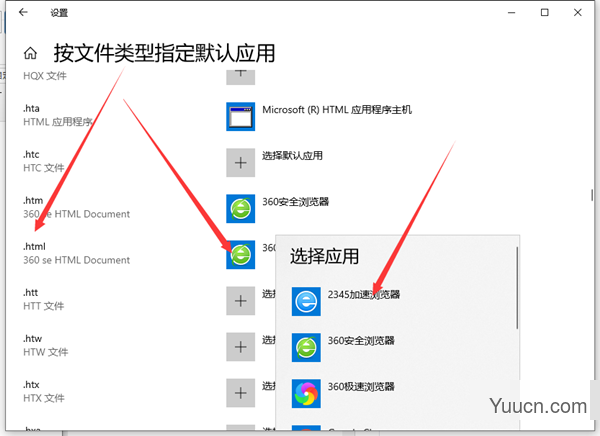Choose the 360安全浏览器 icon in the popup
The height and width of the screenshot is (436, 600).
[306, 348]
